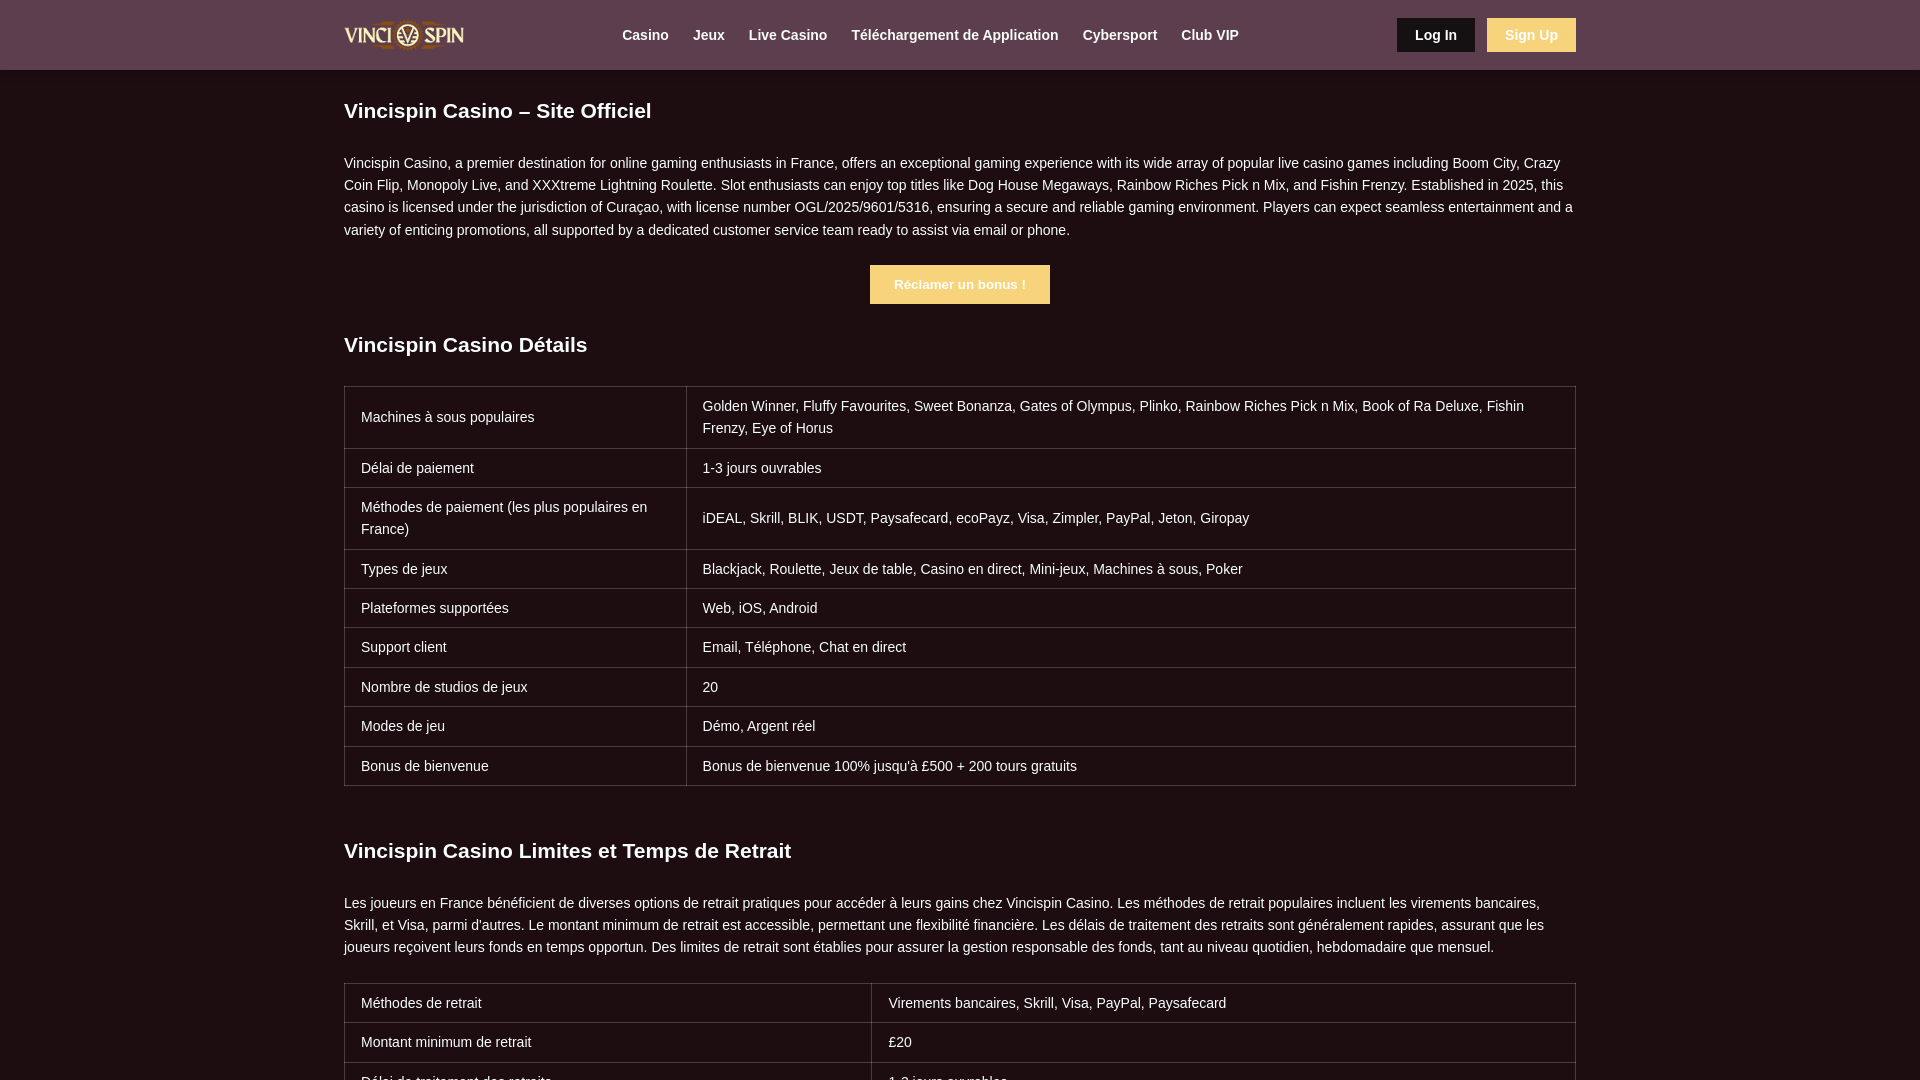Select heading Vincispin Casino Détails
The height and width of the screenshot is (1080, 1920).
[x=465, y=345]
